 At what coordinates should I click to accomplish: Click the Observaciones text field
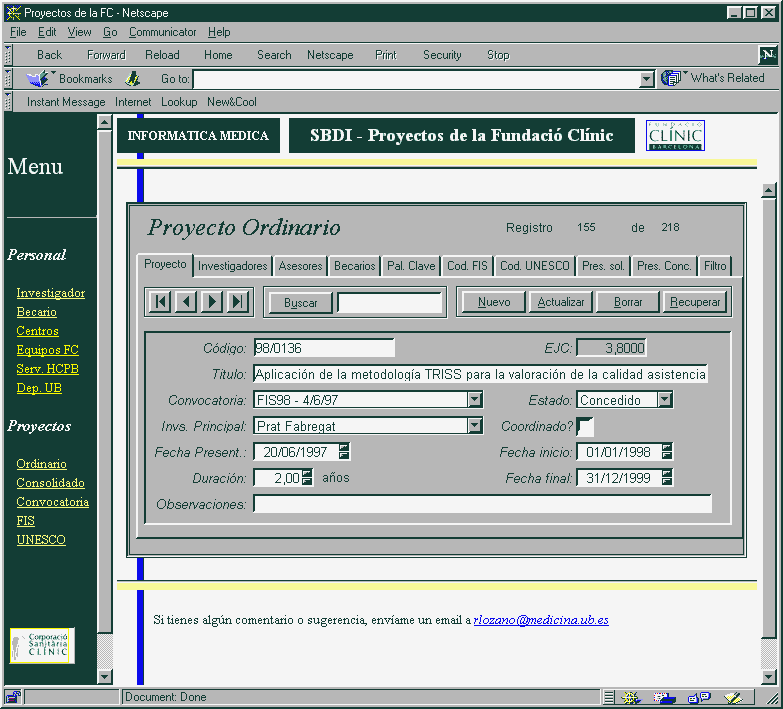click(482, 504)
